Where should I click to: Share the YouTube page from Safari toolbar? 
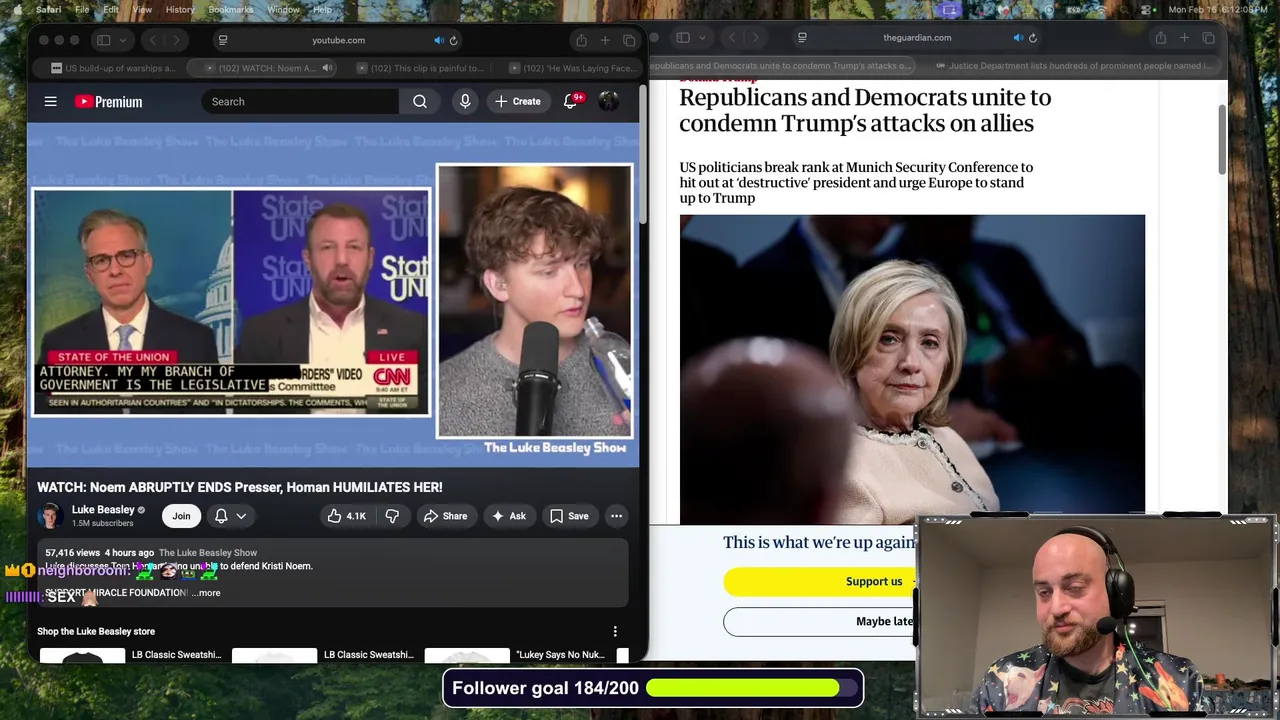(x=581, y=40)
